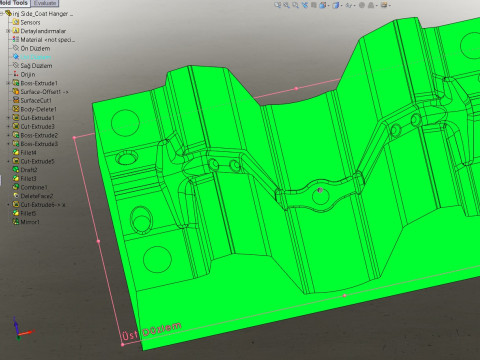Click the Surface-Offset1 feature icon

pyautogui.click(x=16, y=92)
